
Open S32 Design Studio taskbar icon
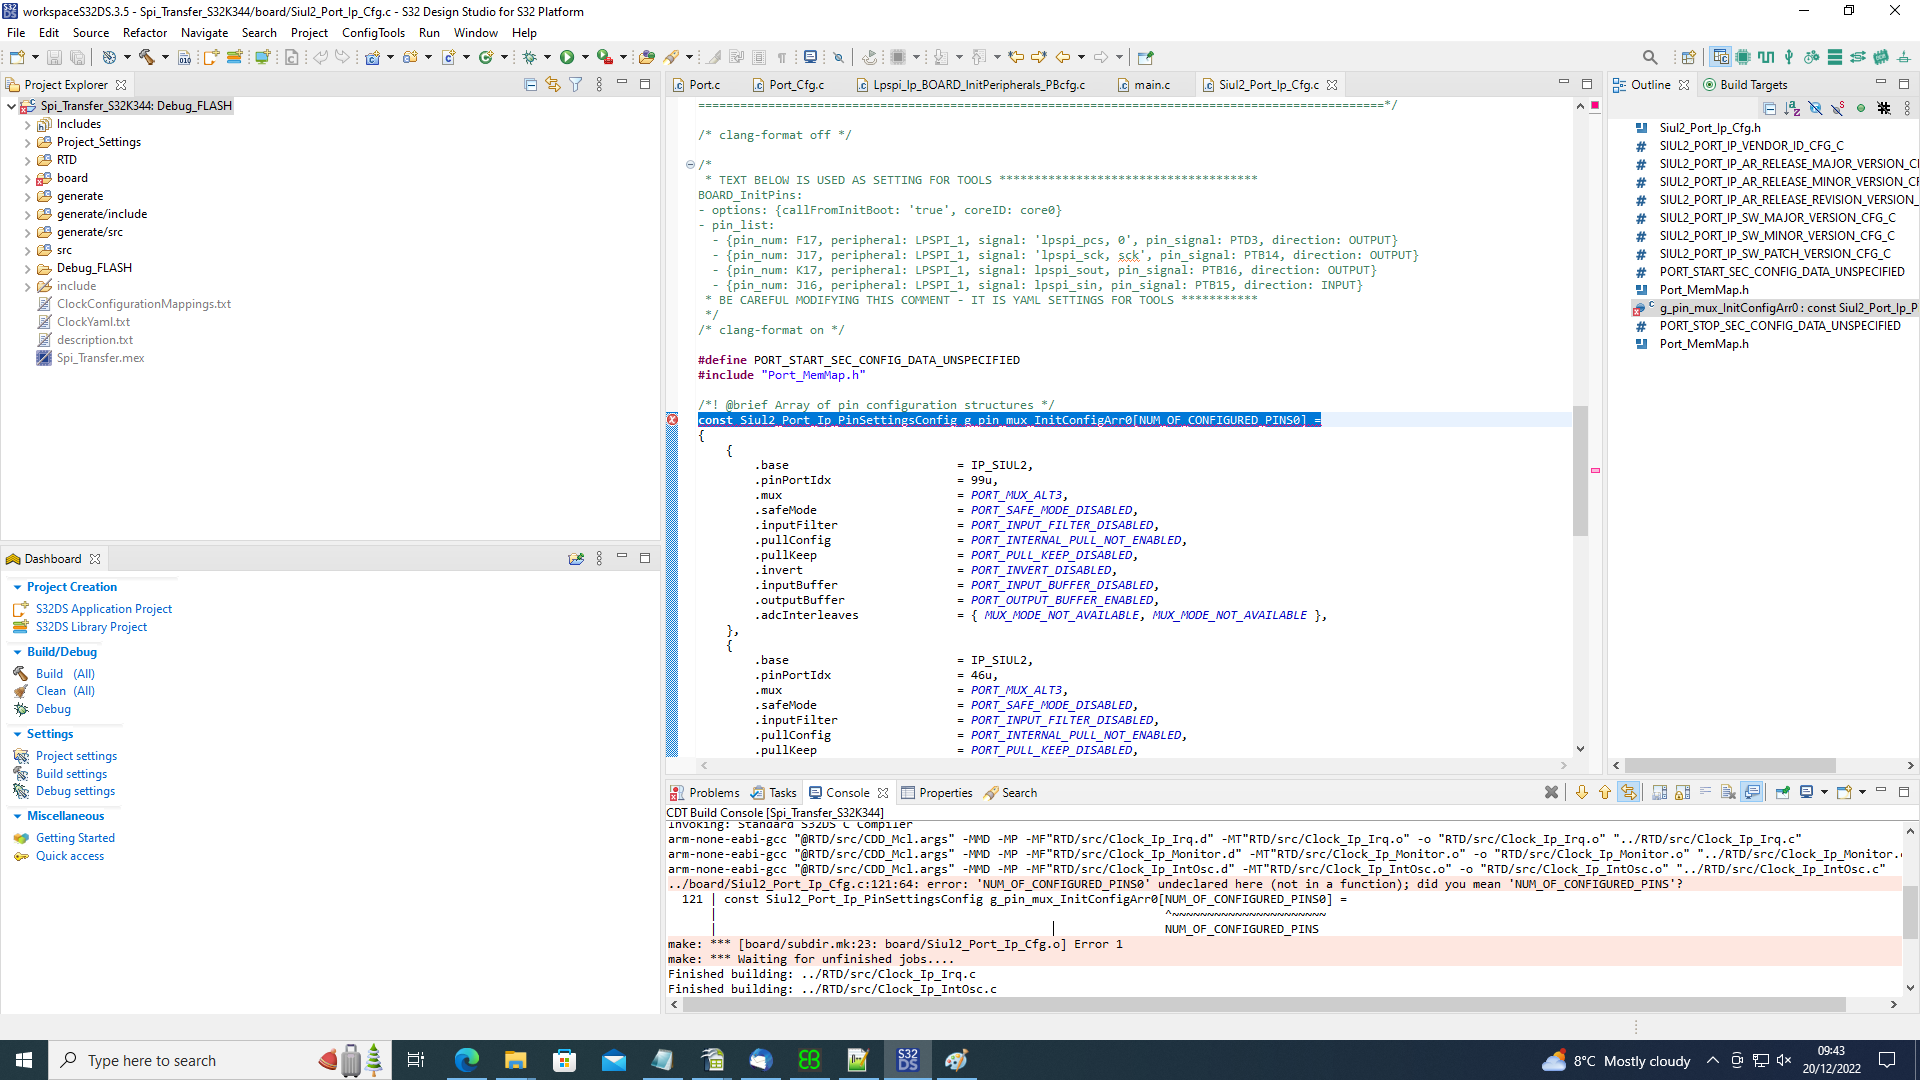click(x=907, y=1060)
